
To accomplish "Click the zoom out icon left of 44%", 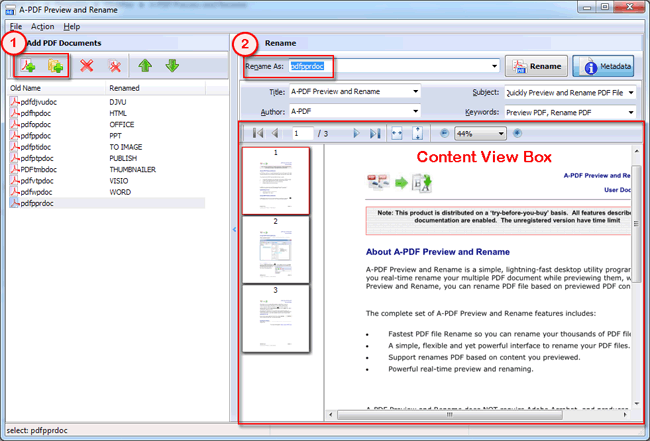I will point(444,133).
